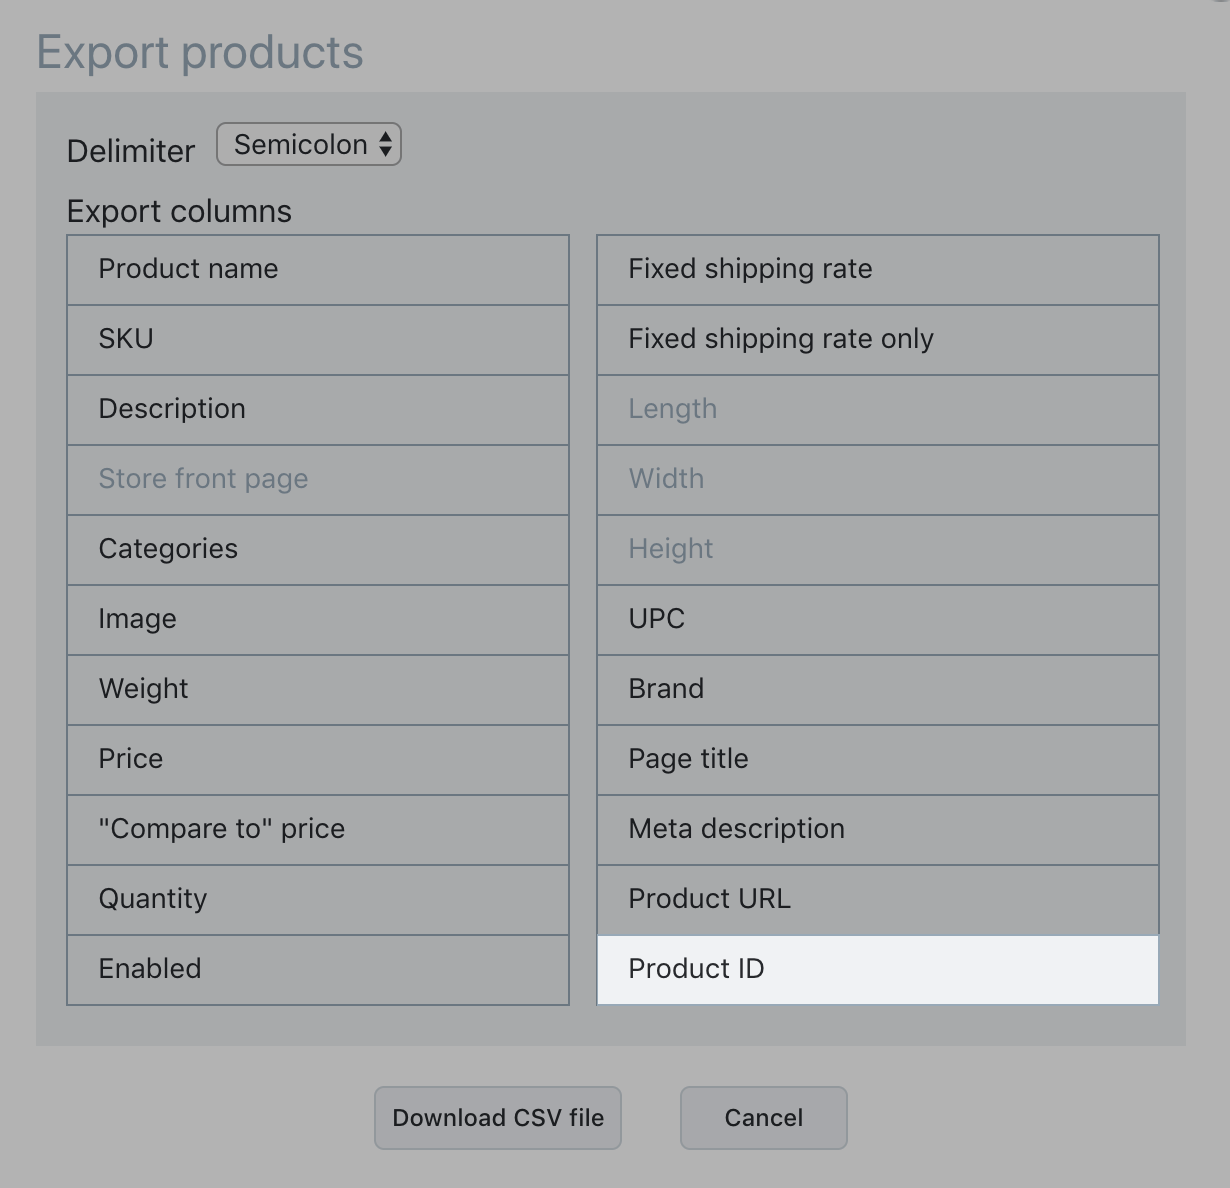This screenshot has width=1230, height=1188.
Task: Toggle the Enabled export column
Action: (318, 970)
